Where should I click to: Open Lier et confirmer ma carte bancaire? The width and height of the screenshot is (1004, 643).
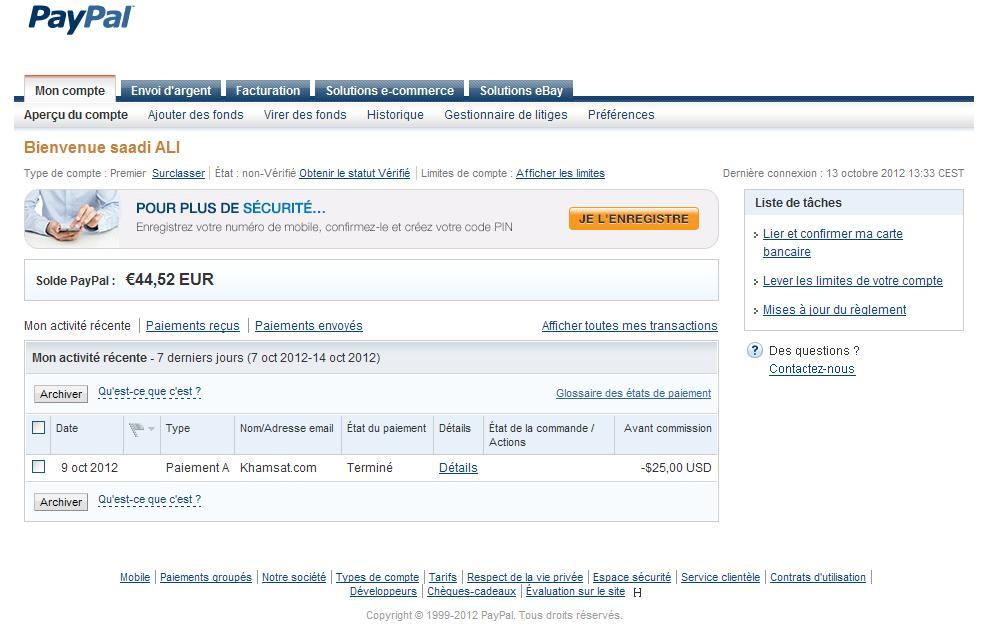[832, 243]
